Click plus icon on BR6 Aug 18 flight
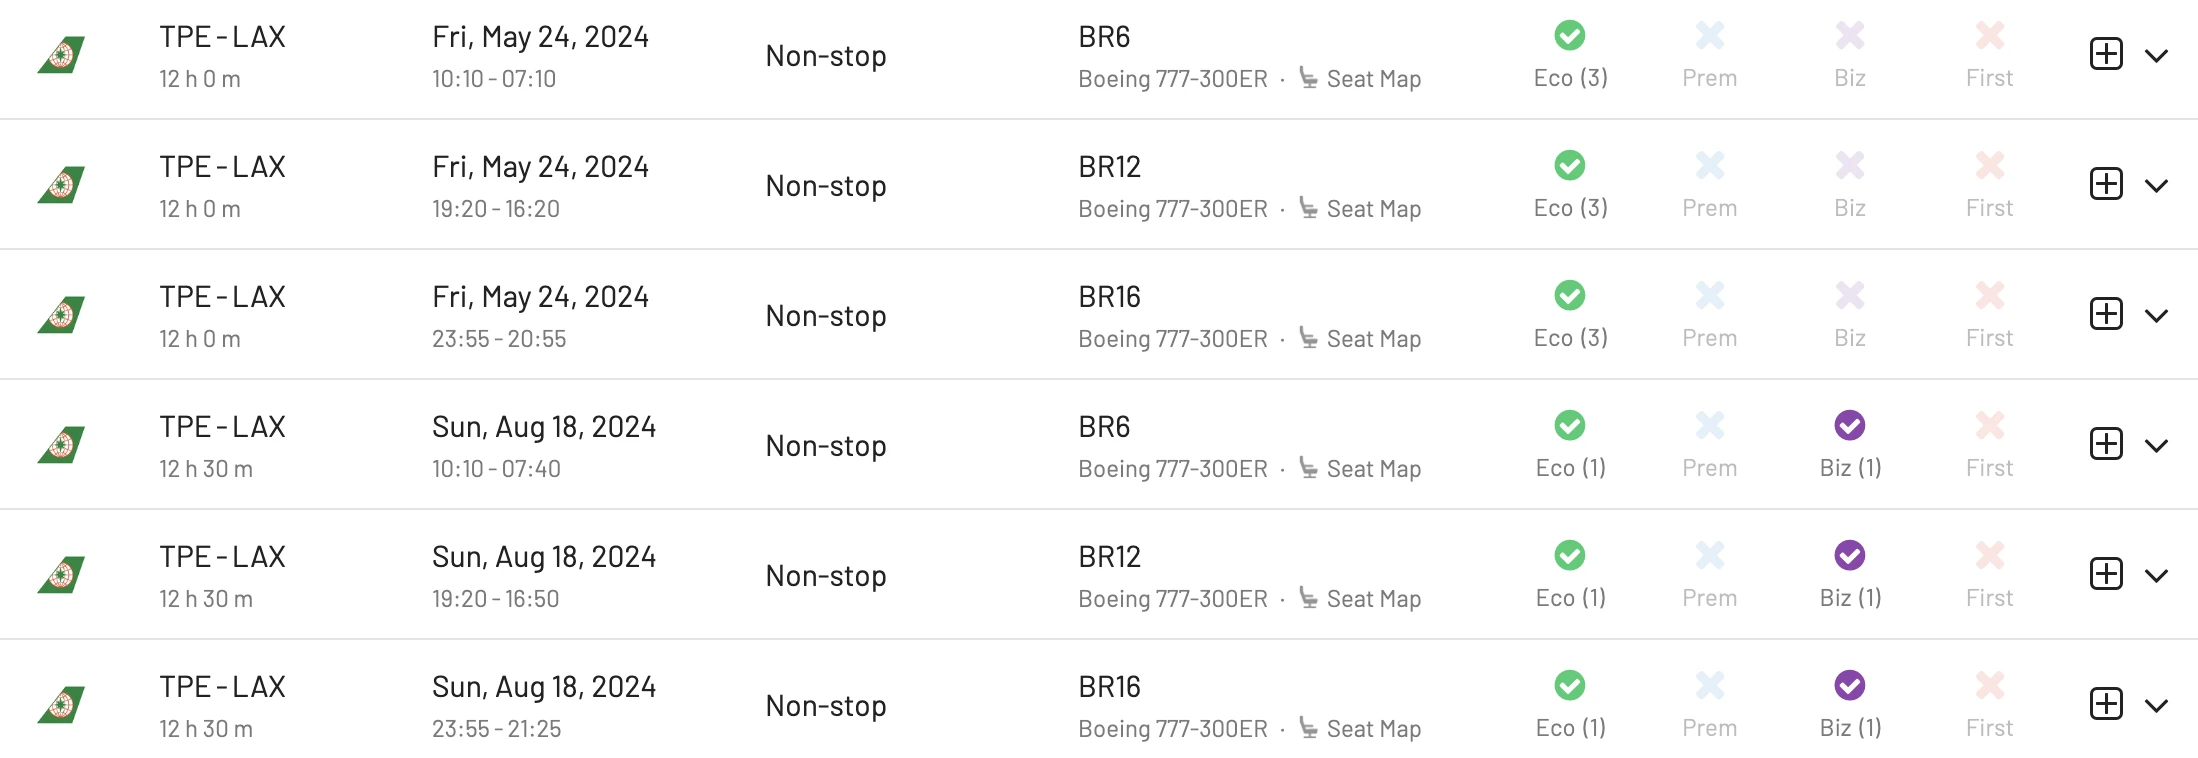Screen dimensions: 2198x758 [x=2106, y=444]
